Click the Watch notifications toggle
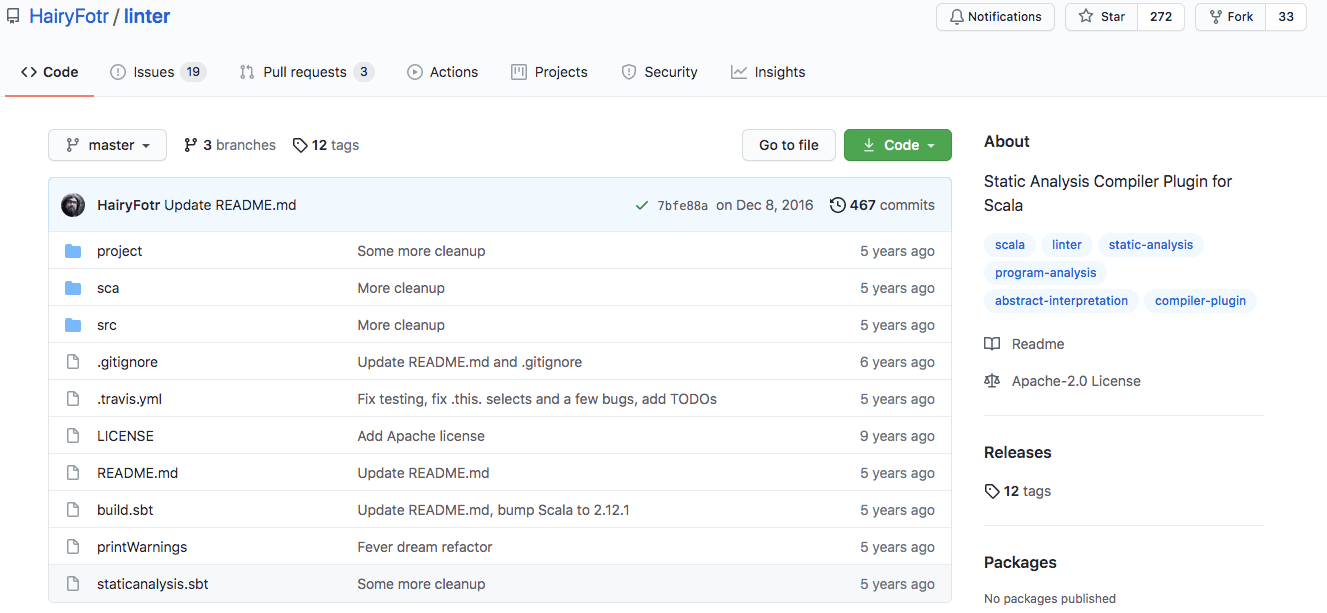1327x613 pixels. click(x=995, y=16)
